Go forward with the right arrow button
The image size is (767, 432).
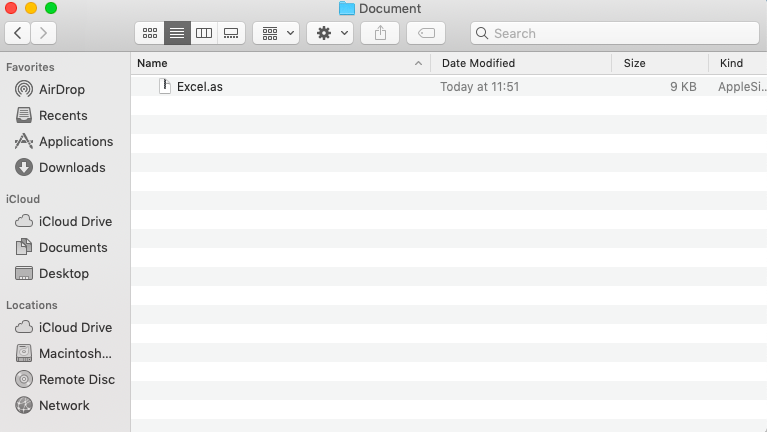44,33
